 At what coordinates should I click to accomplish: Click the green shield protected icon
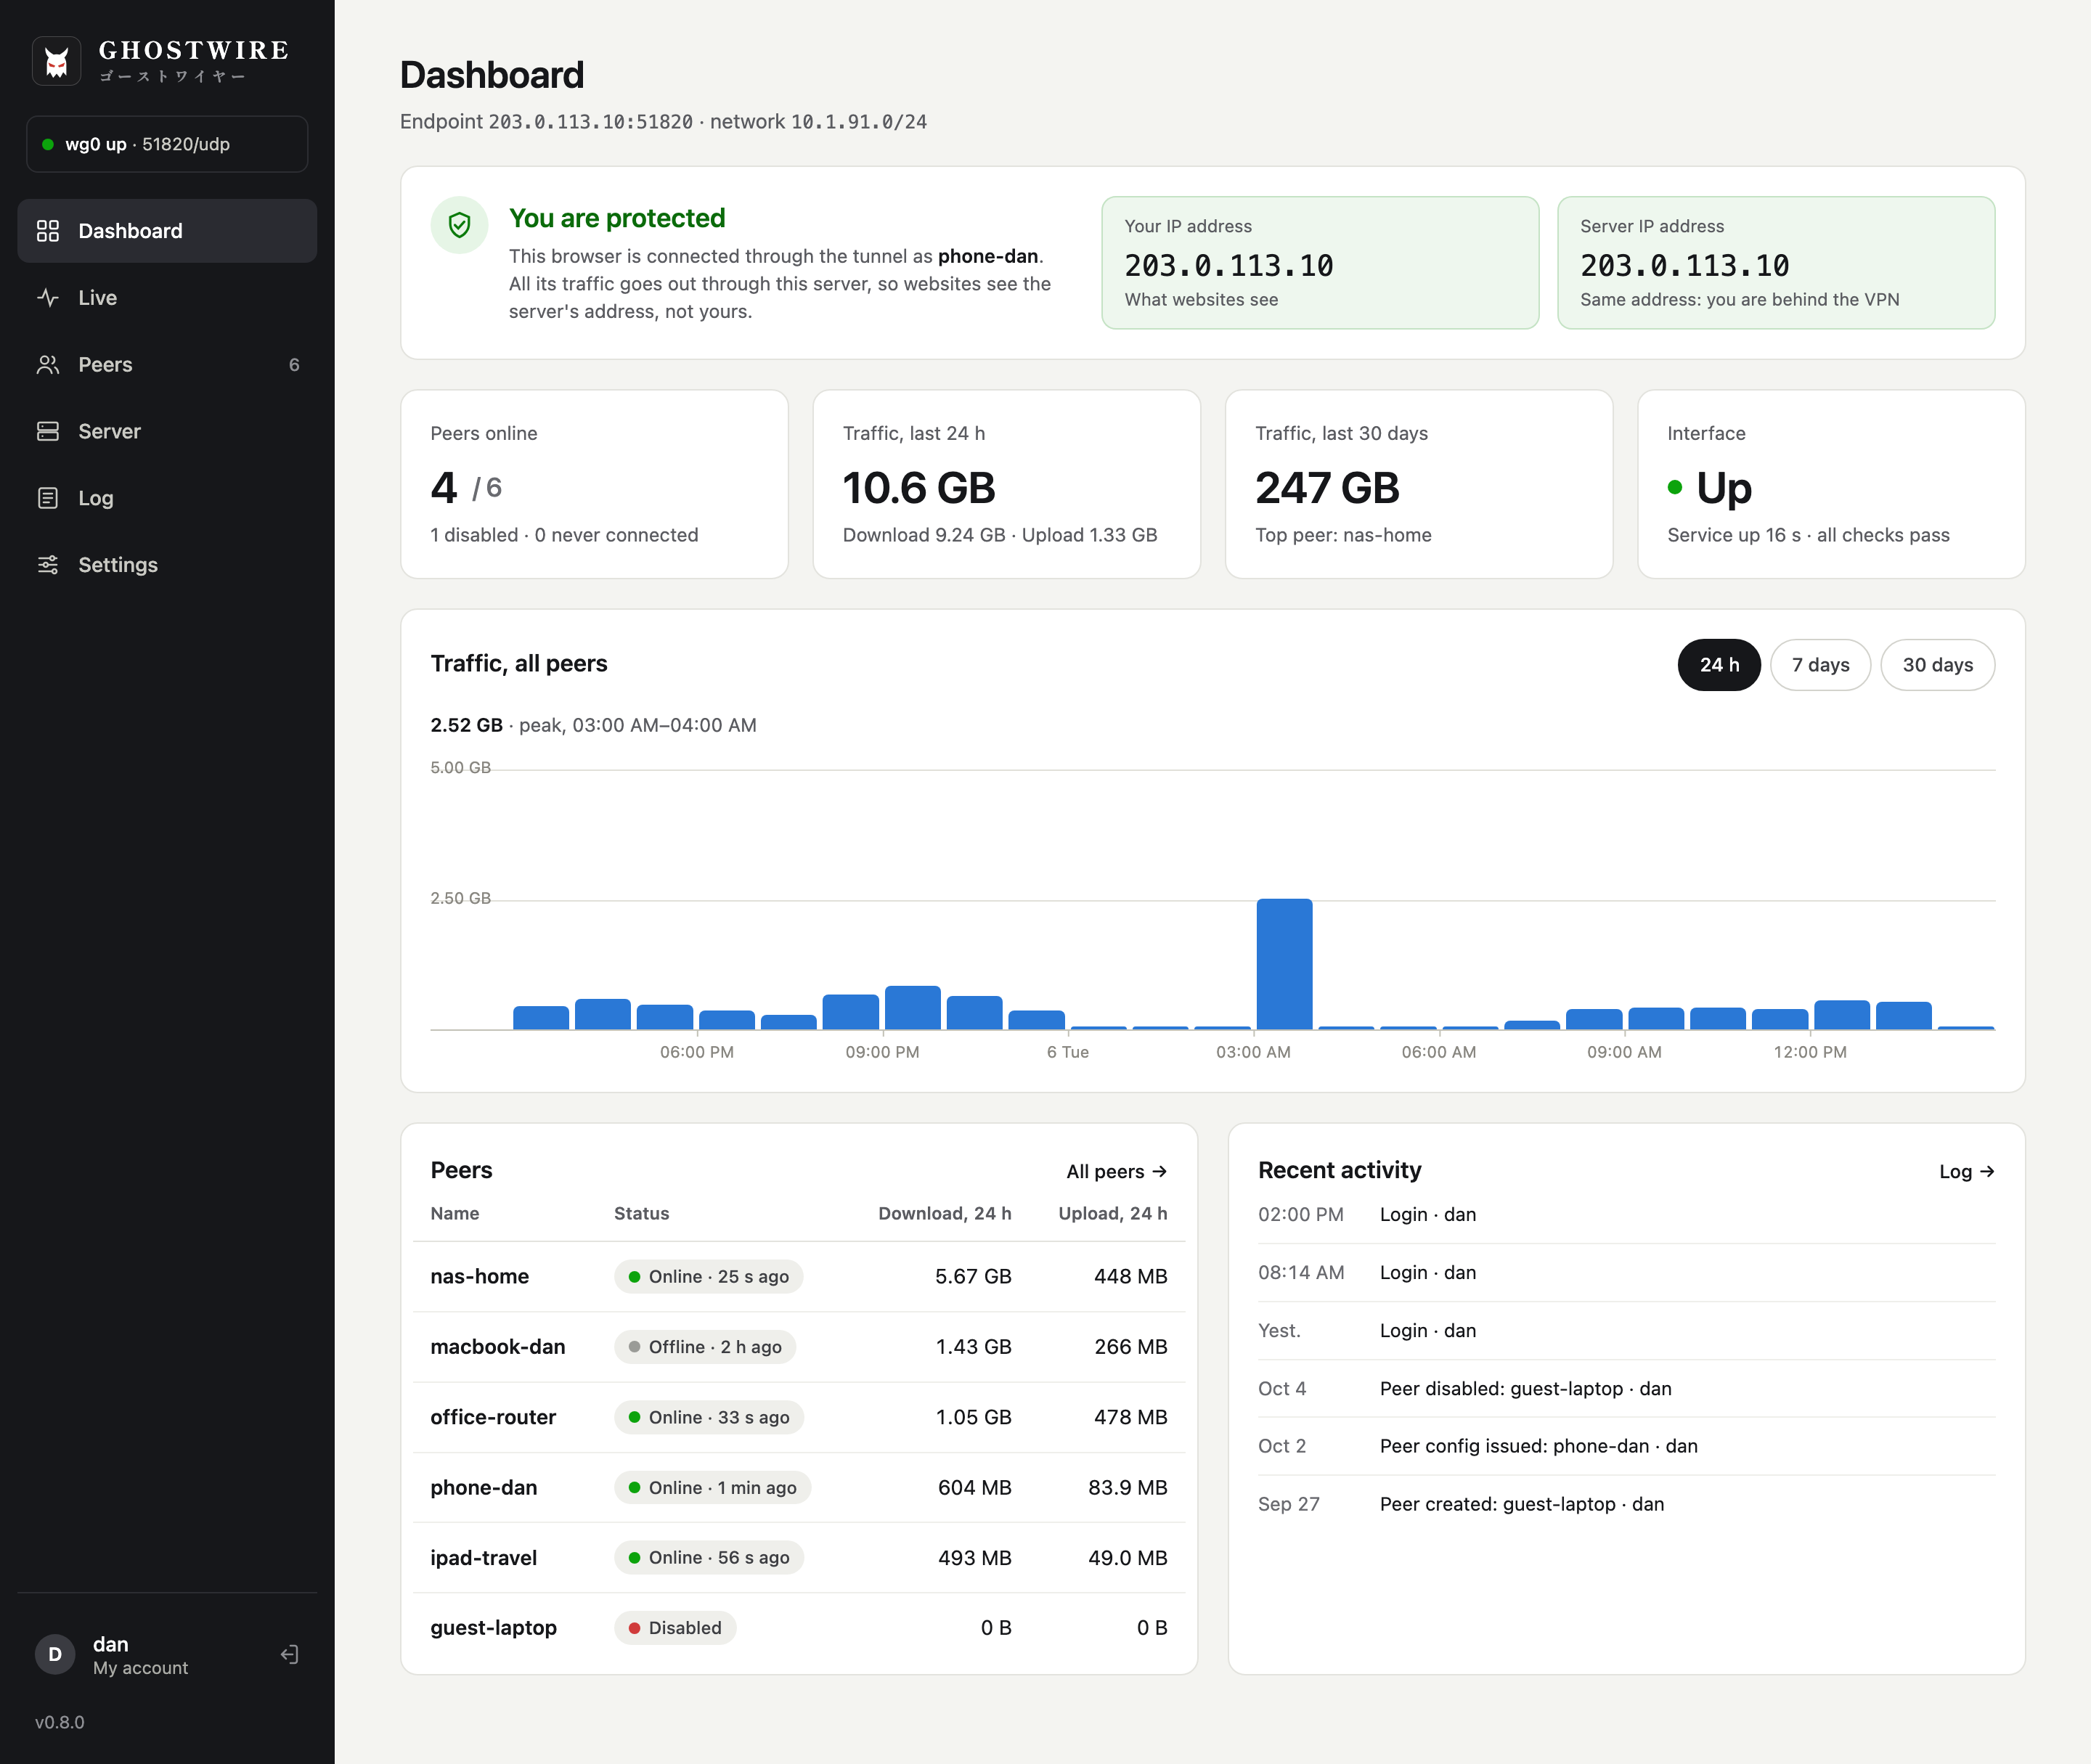pyautogui.click(x=459, y=225)
